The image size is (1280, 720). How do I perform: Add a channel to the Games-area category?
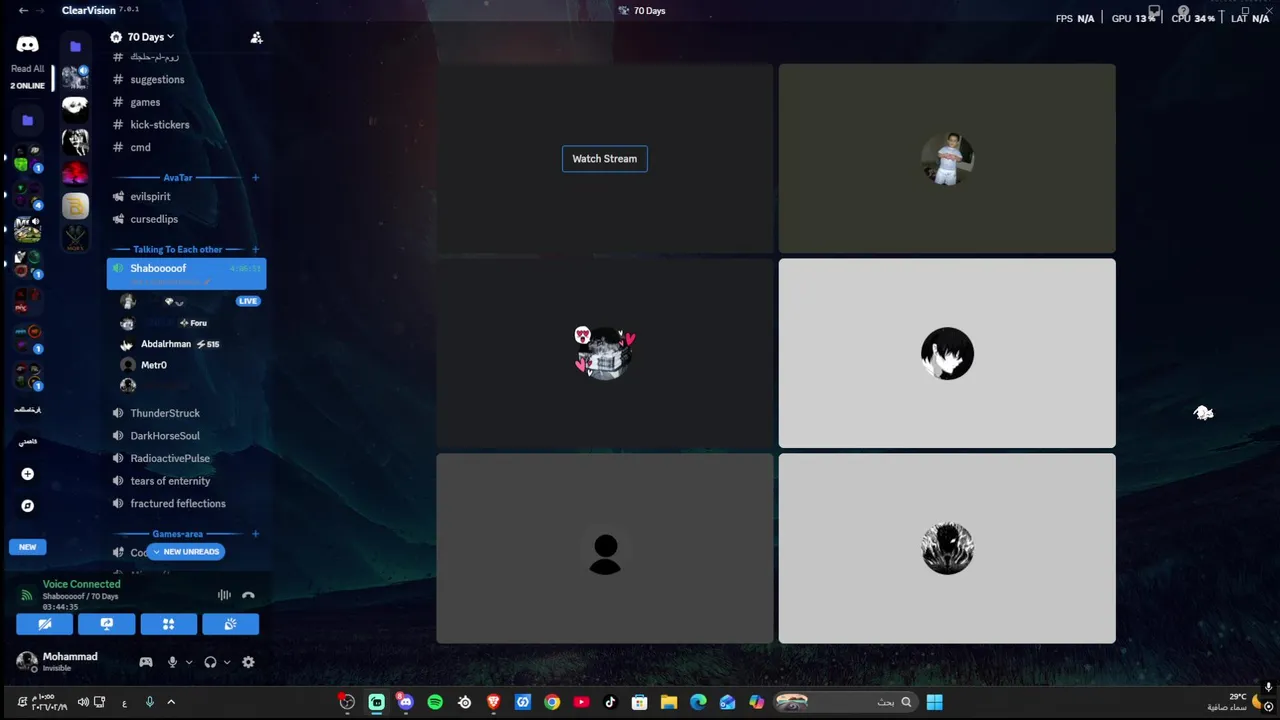255,534
